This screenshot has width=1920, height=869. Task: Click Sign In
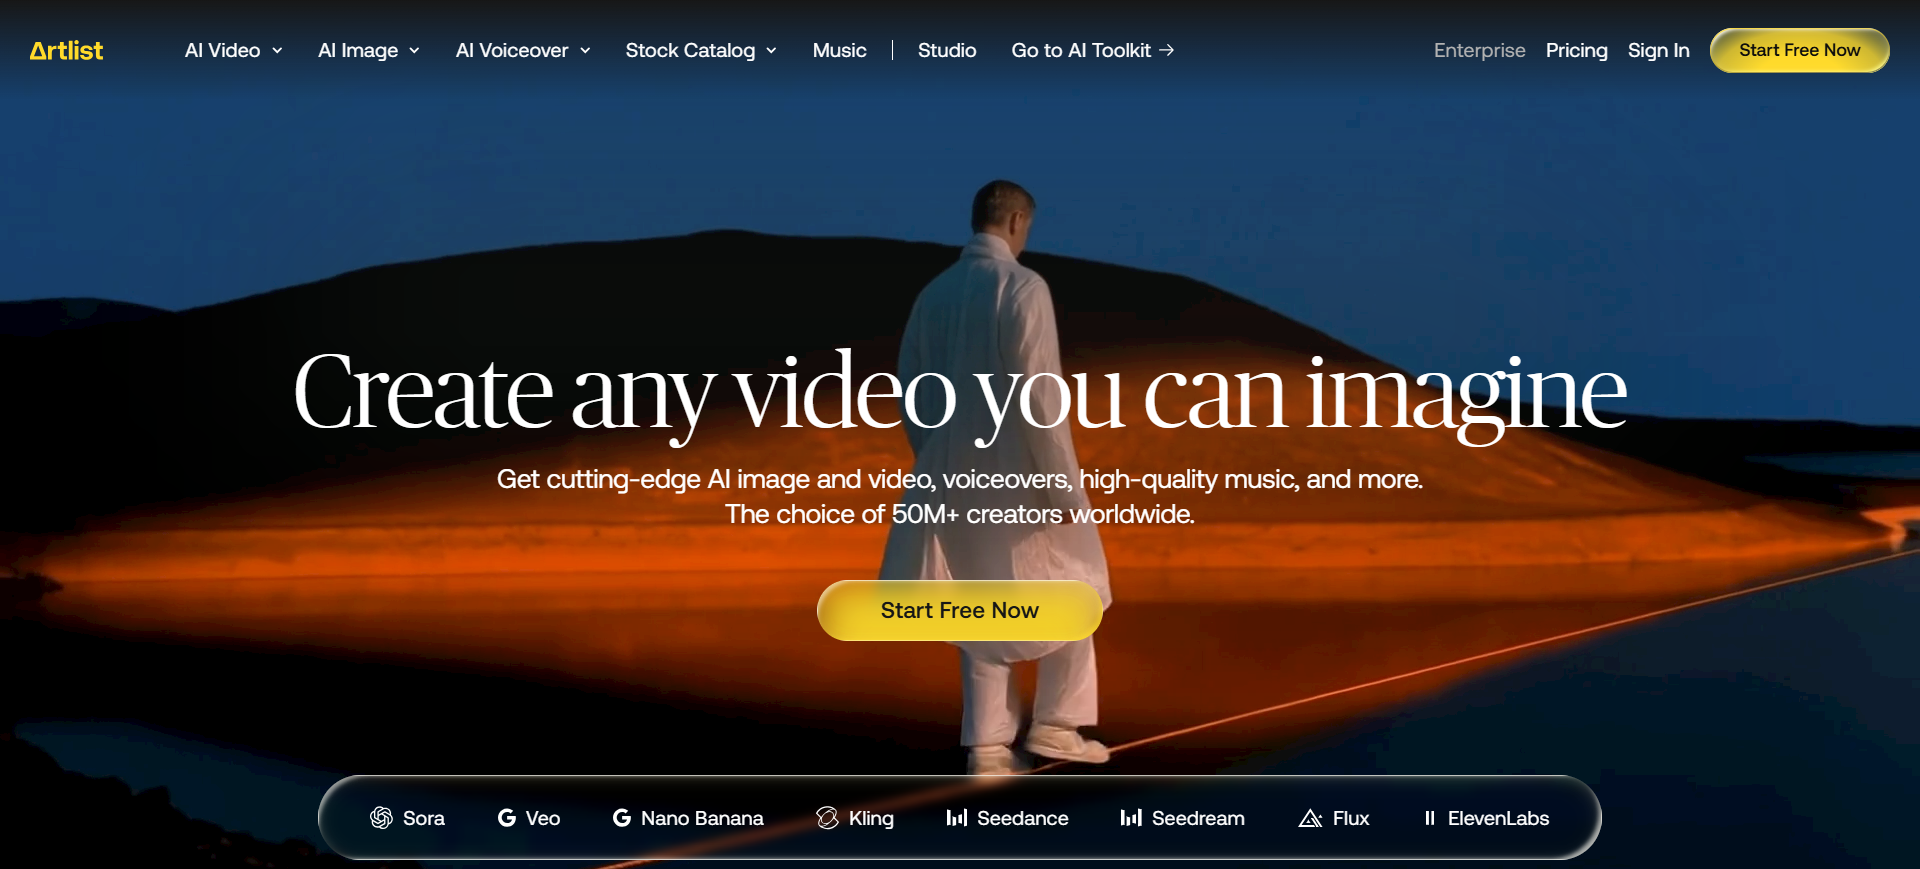(1658, 50)
